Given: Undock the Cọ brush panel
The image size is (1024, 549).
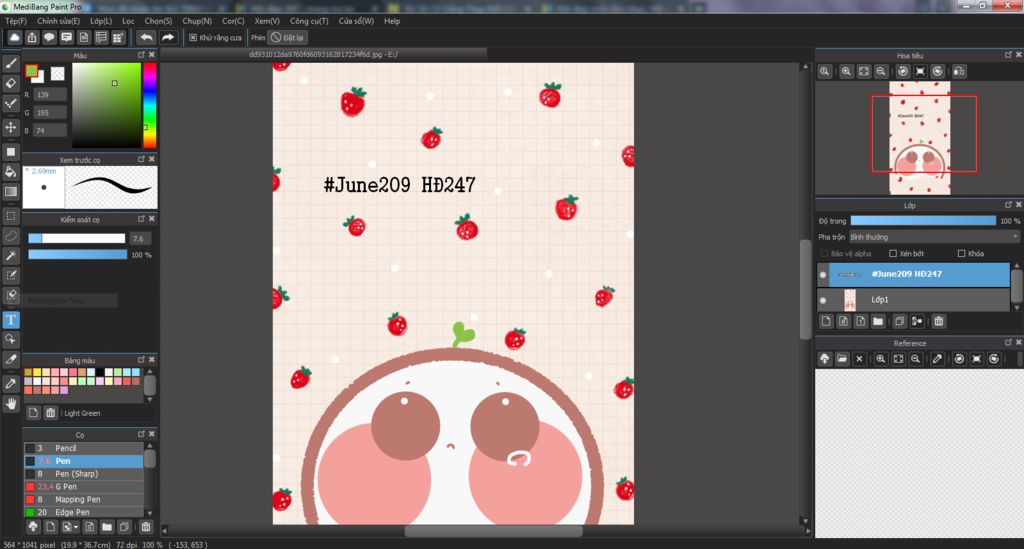Looking at the screenshot, I should click(x=141, y=433).
